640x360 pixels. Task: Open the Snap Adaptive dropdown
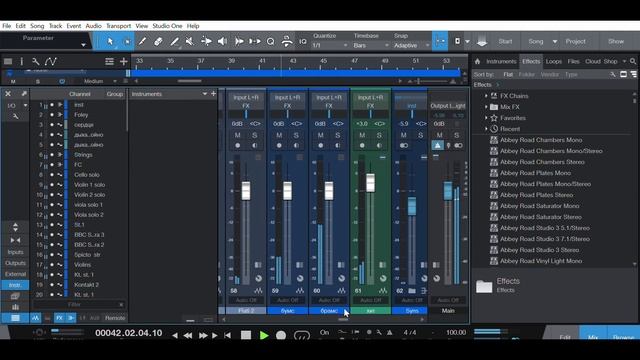[x=411, y=45]
